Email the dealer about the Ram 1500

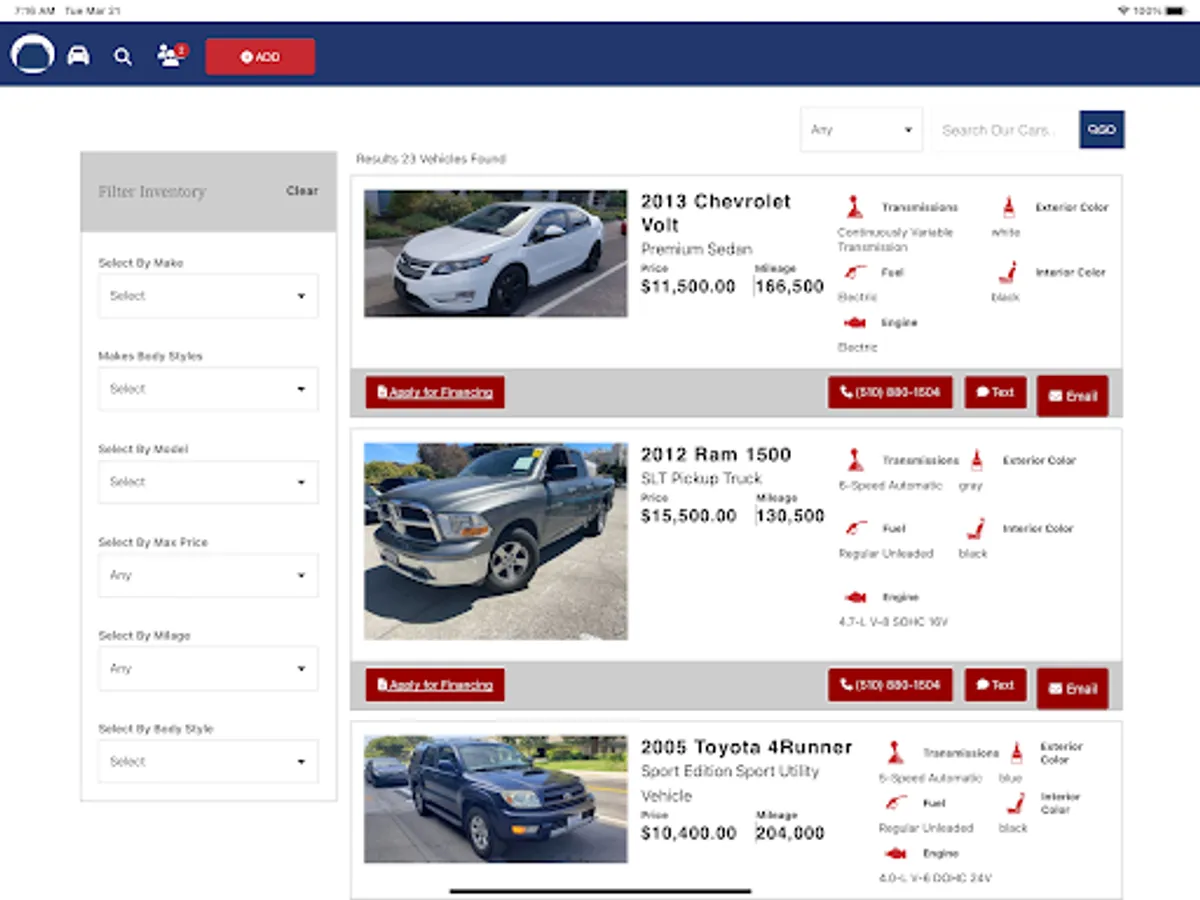pyautogui.click(x=1073, y=689)
